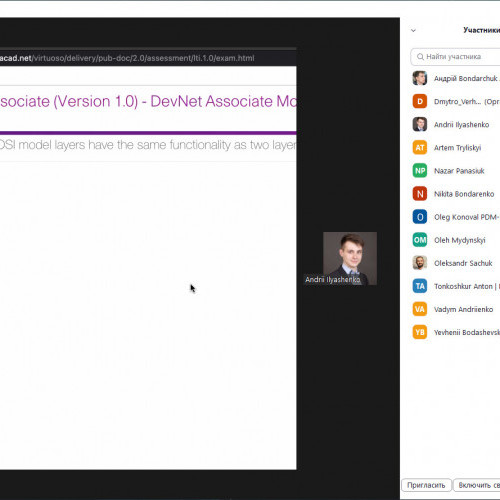The image size is (500, 500).
Task: Click the Пригласить button
Action: coord(426,485)
